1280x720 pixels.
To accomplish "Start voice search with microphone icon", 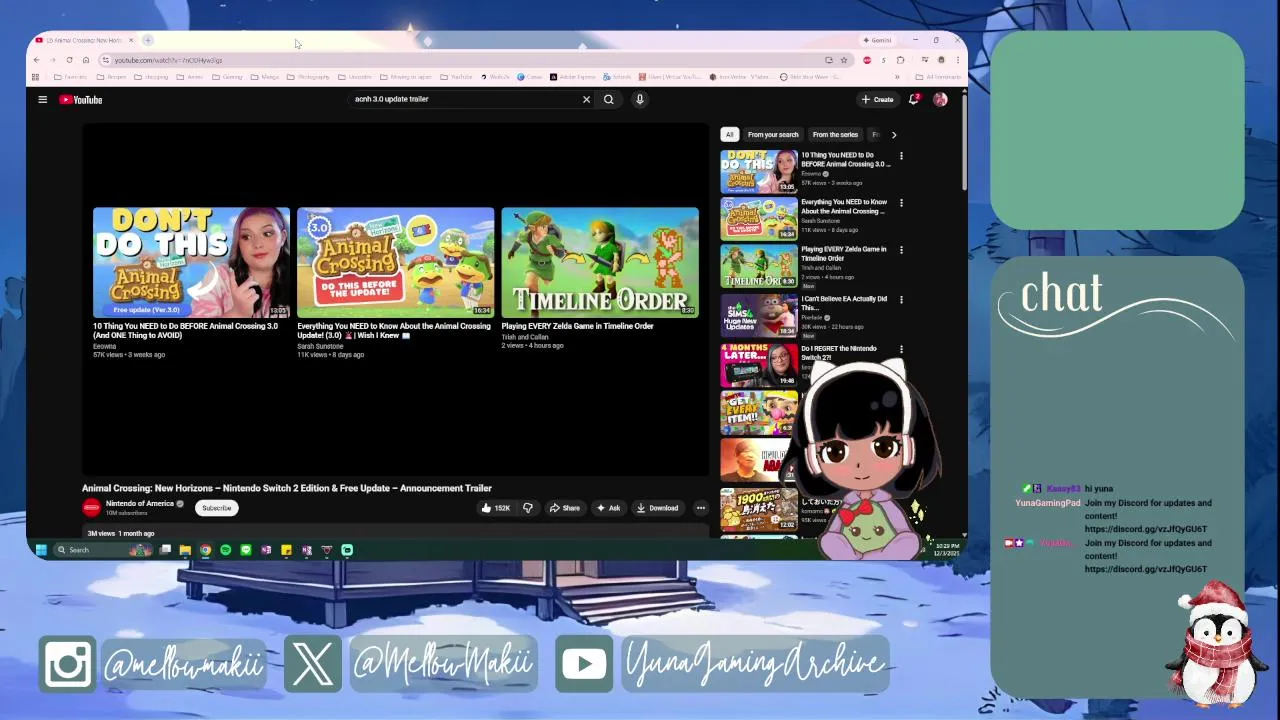I will (x=640, y=99).
